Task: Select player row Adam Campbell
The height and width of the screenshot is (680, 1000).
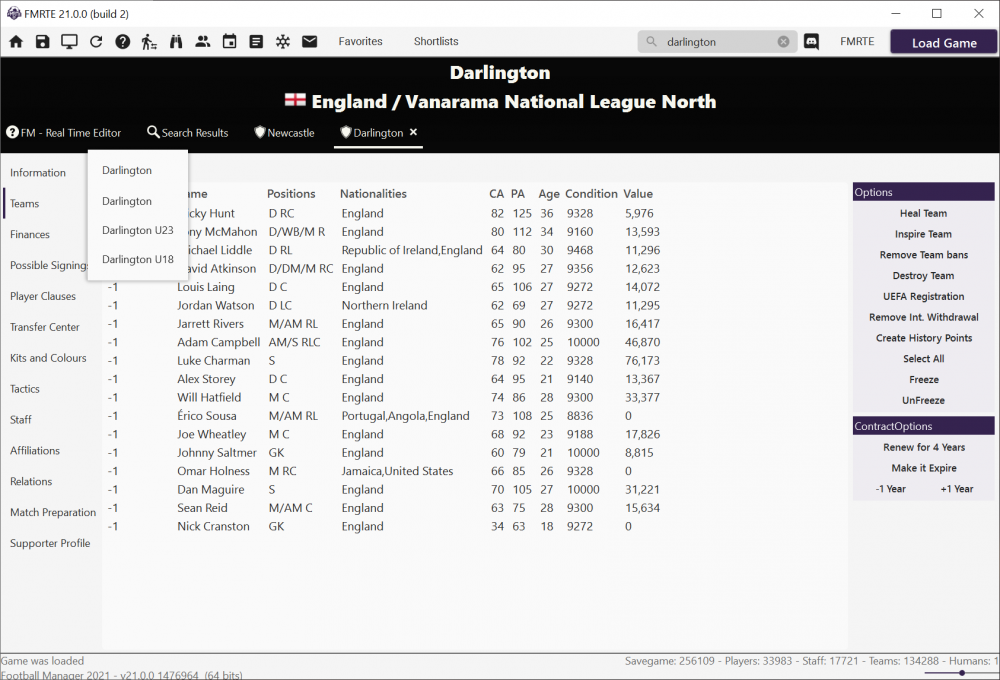Action: (384, 343)
